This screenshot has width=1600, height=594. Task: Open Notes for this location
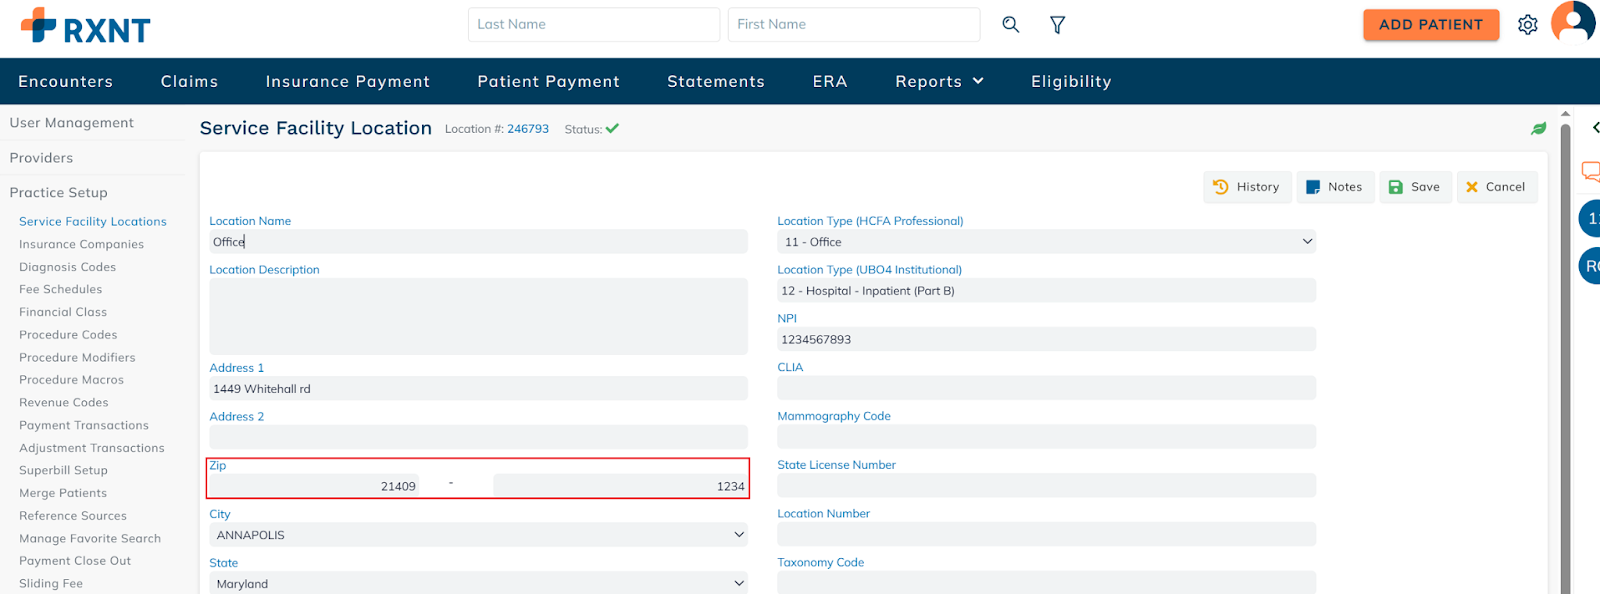pyautogui.click(x=1334, y=187)
